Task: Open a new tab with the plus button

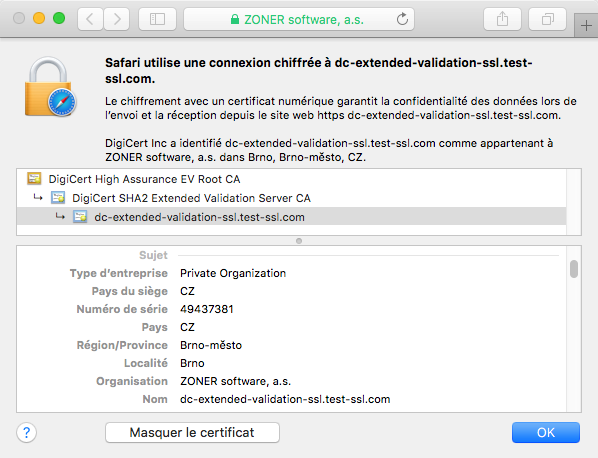Action: pyautogui.click(x=586, y=26)
